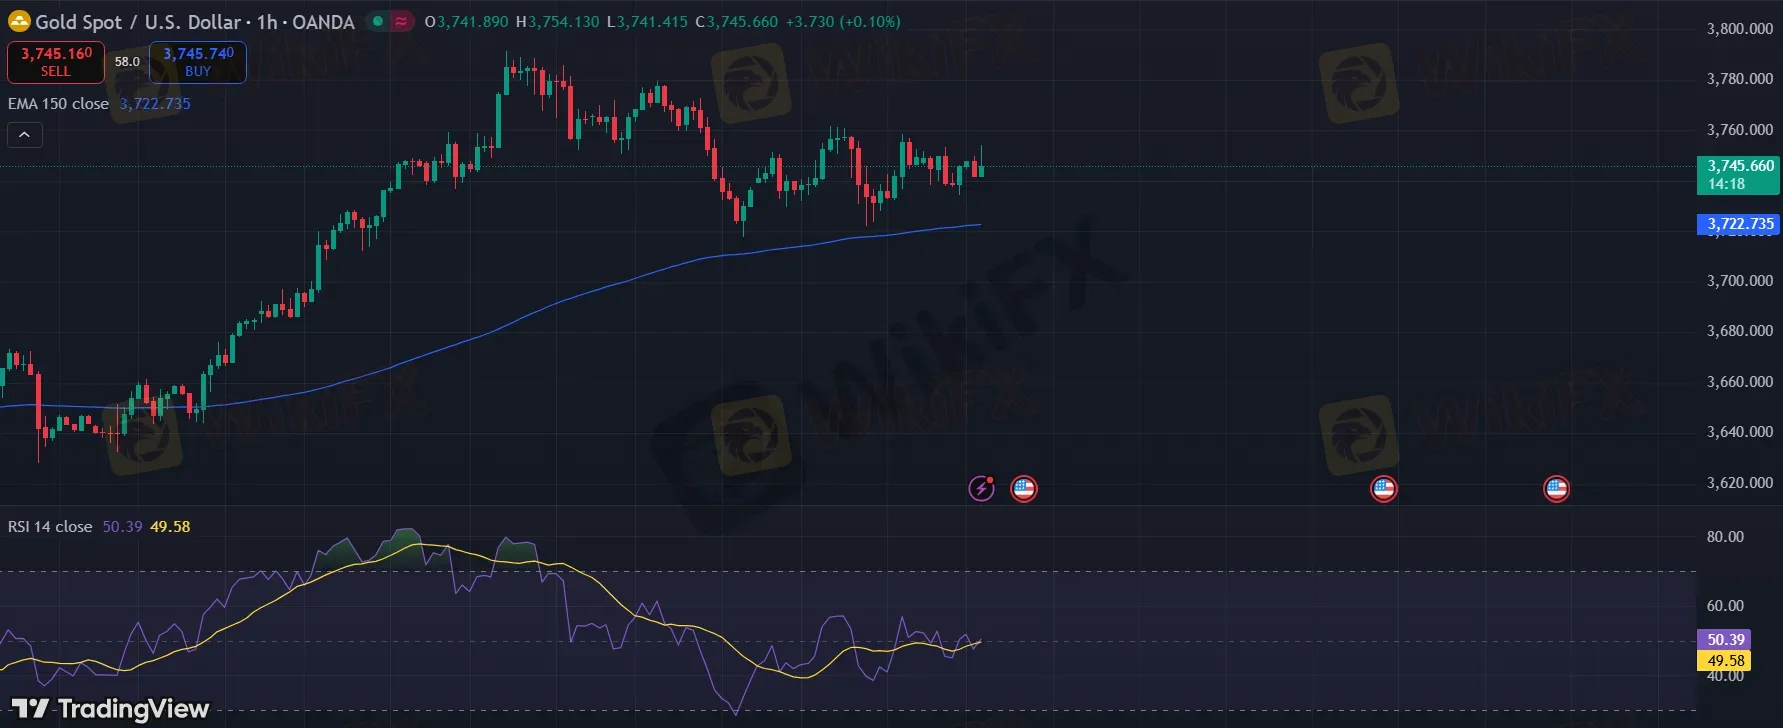Click 3,800.000 on the price axis
The image size is (1783, 728).
(x=1740, y=29)
